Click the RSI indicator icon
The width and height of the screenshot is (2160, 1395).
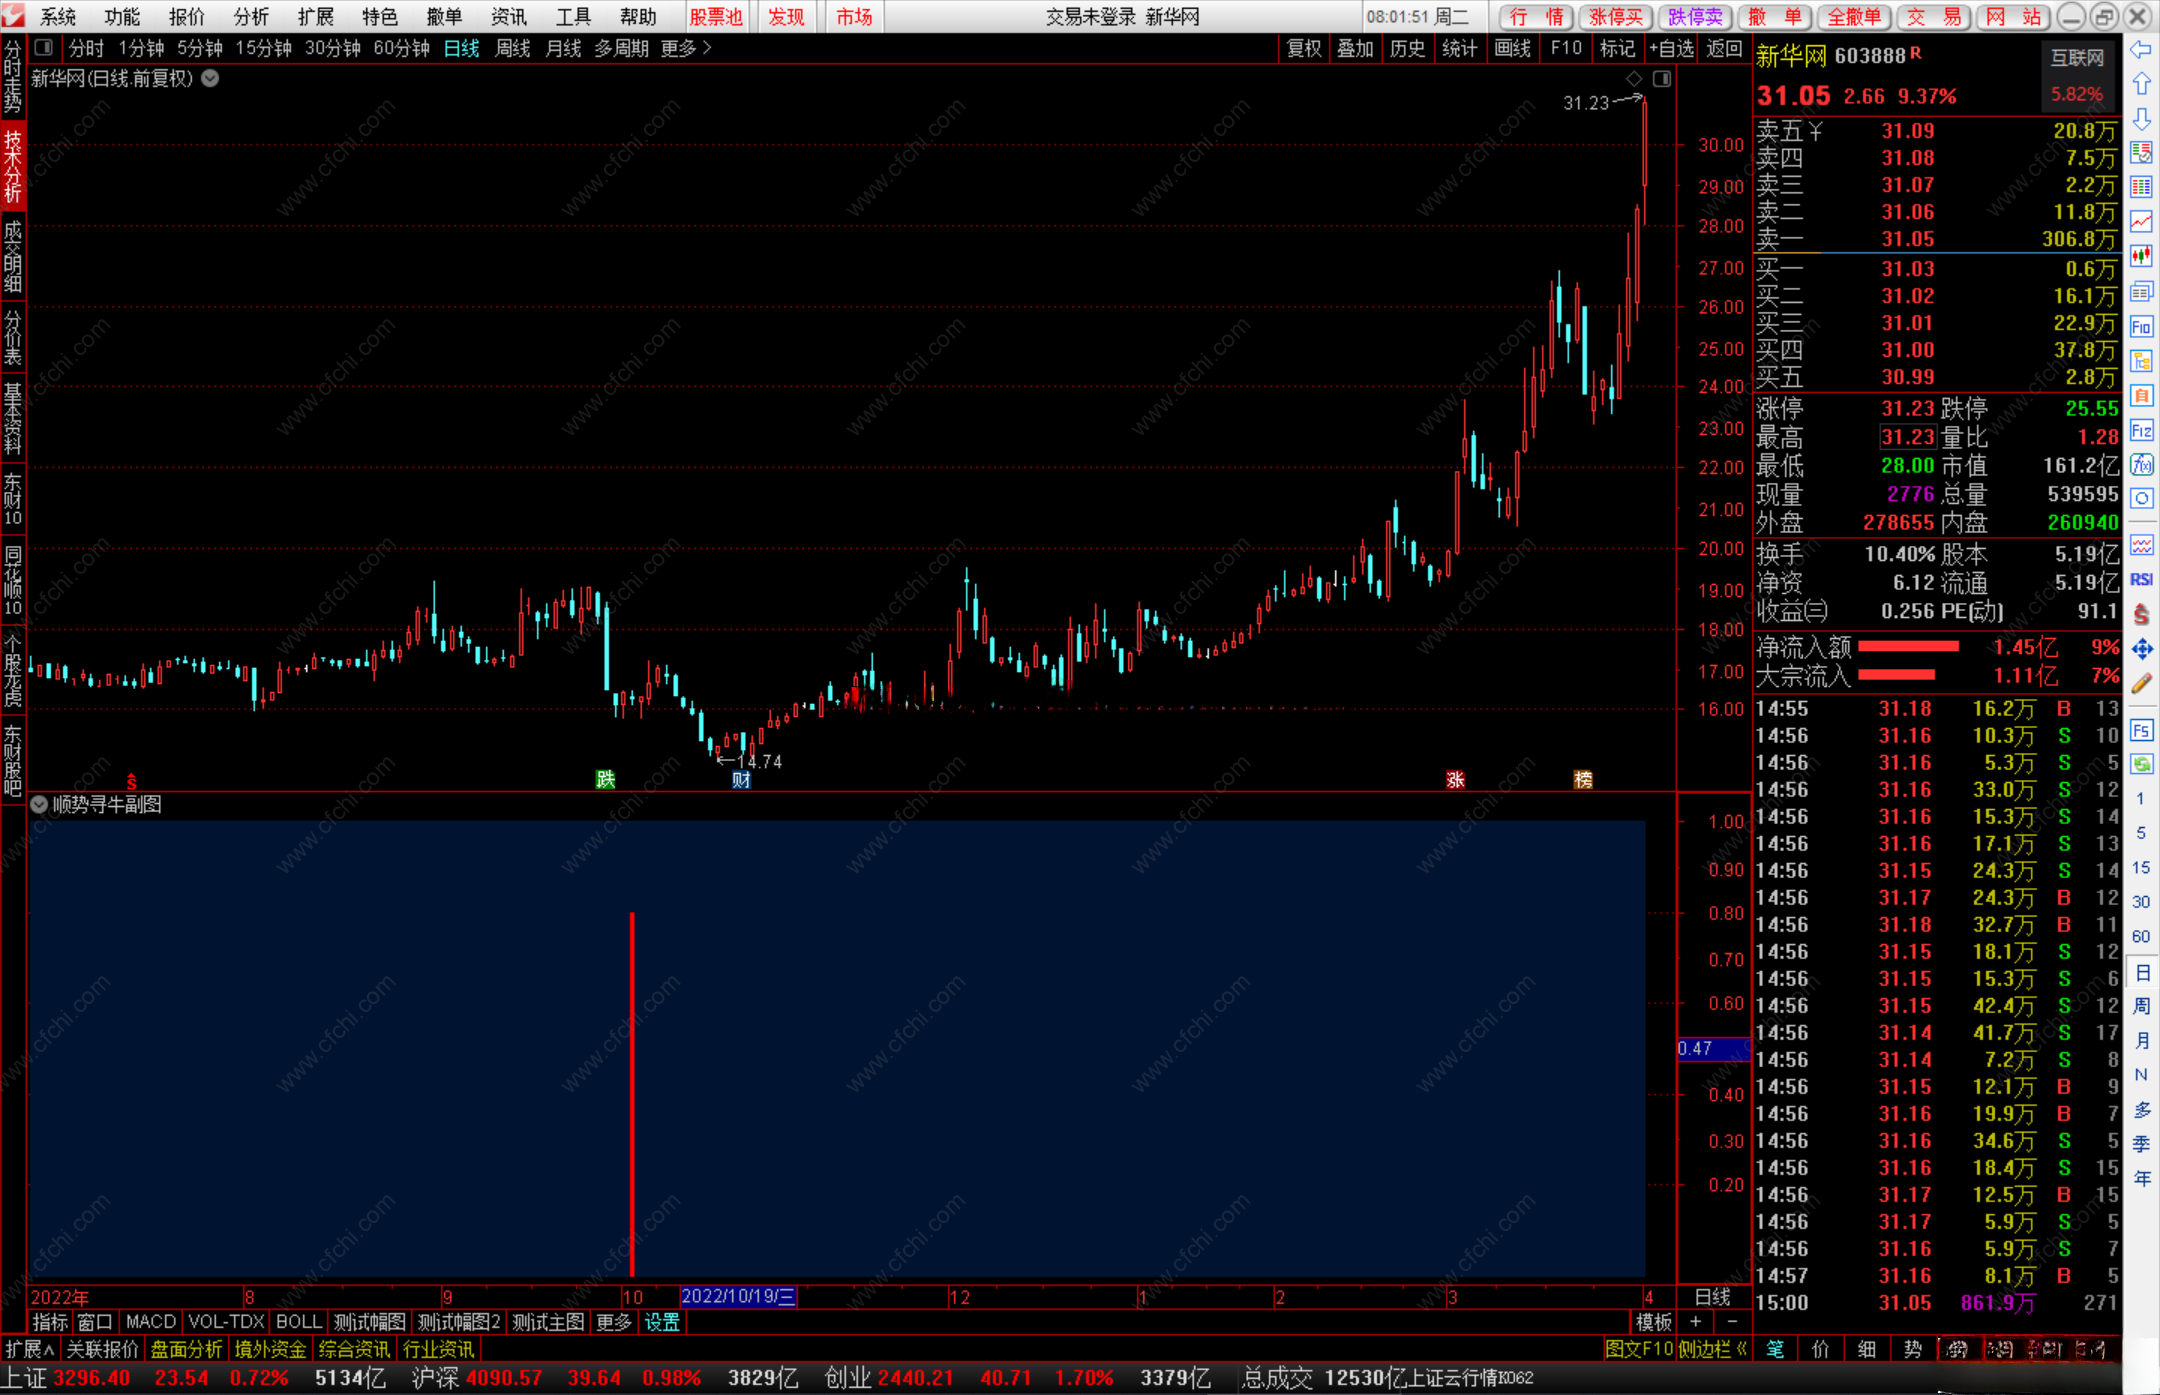point(2140,579)
